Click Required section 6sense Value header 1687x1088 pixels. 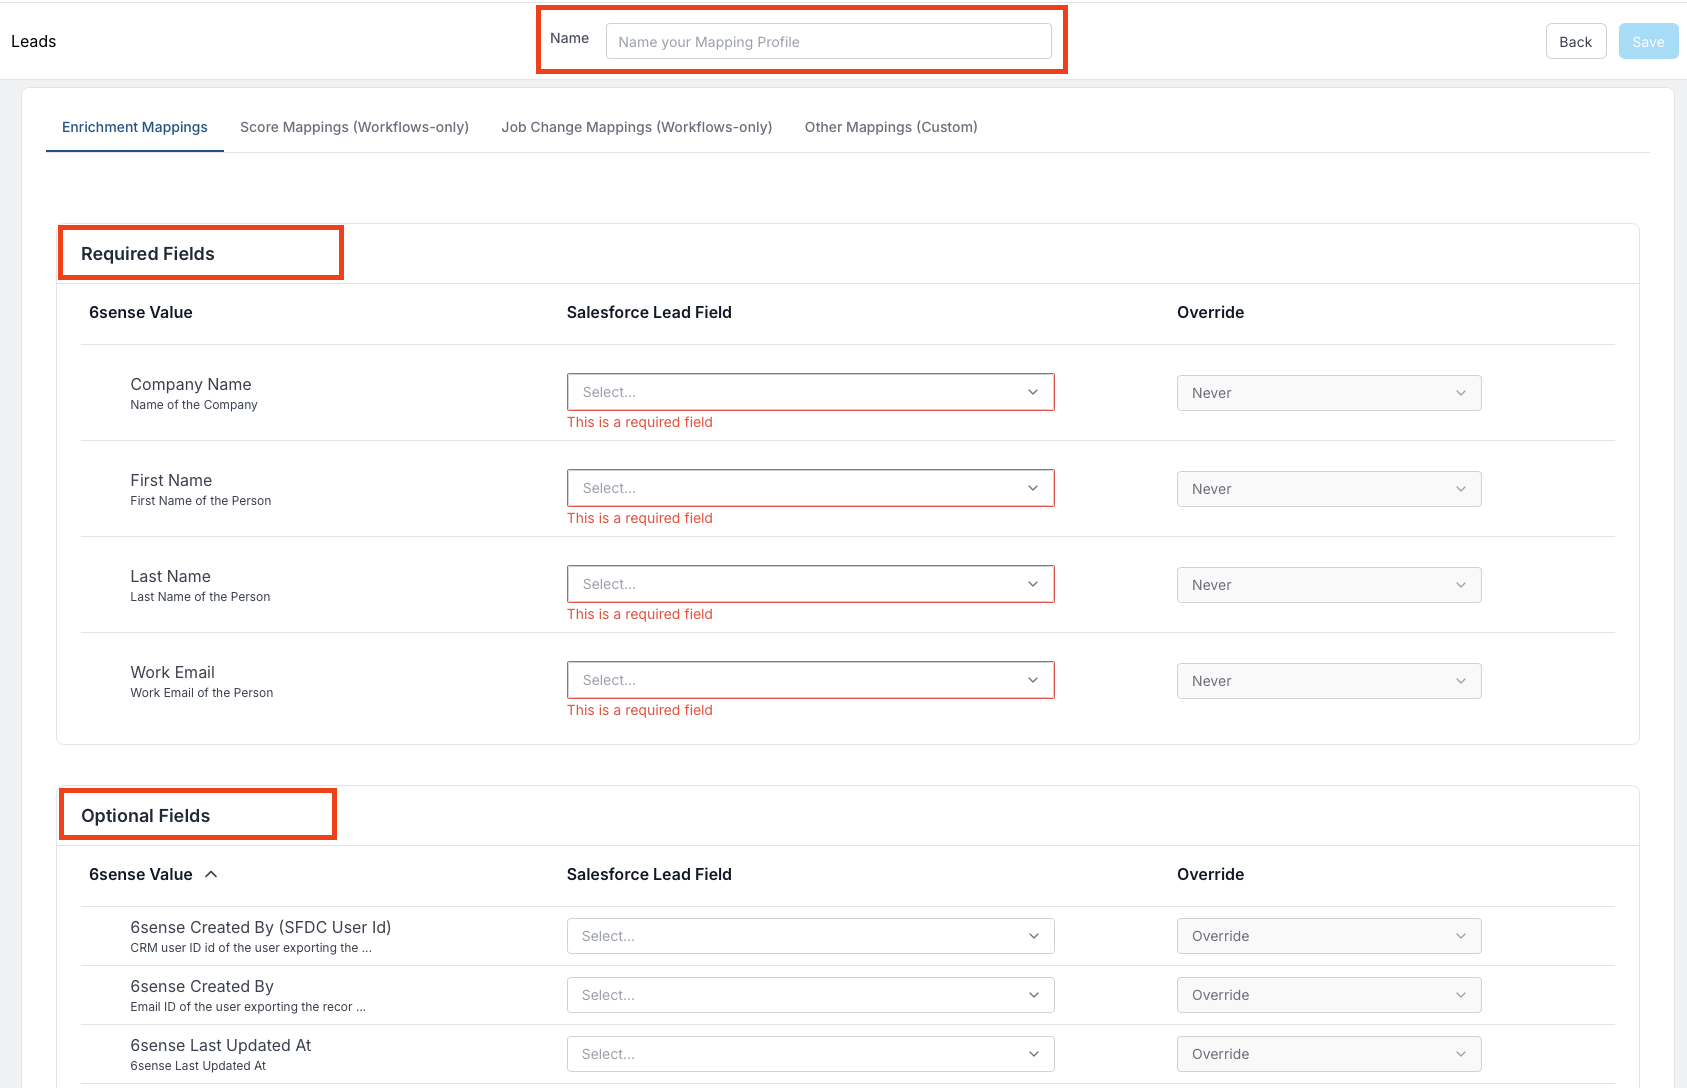[x=141, y=312]
